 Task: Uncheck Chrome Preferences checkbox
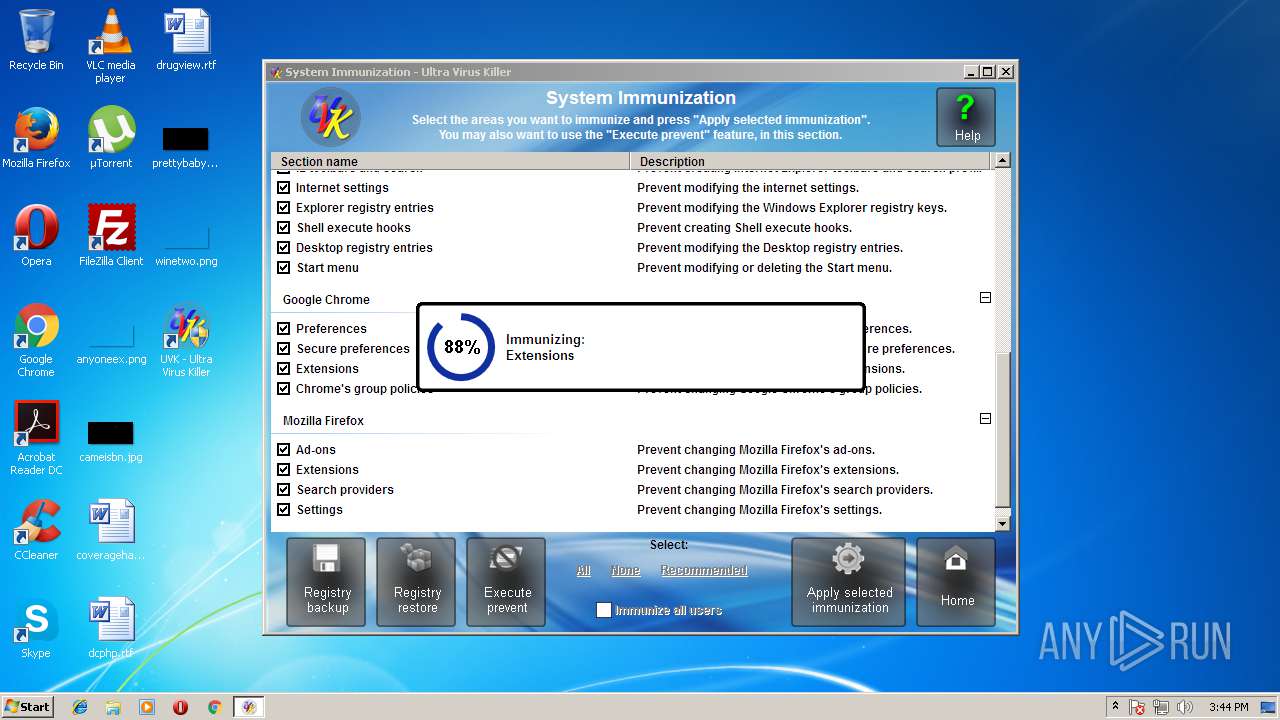283,329
